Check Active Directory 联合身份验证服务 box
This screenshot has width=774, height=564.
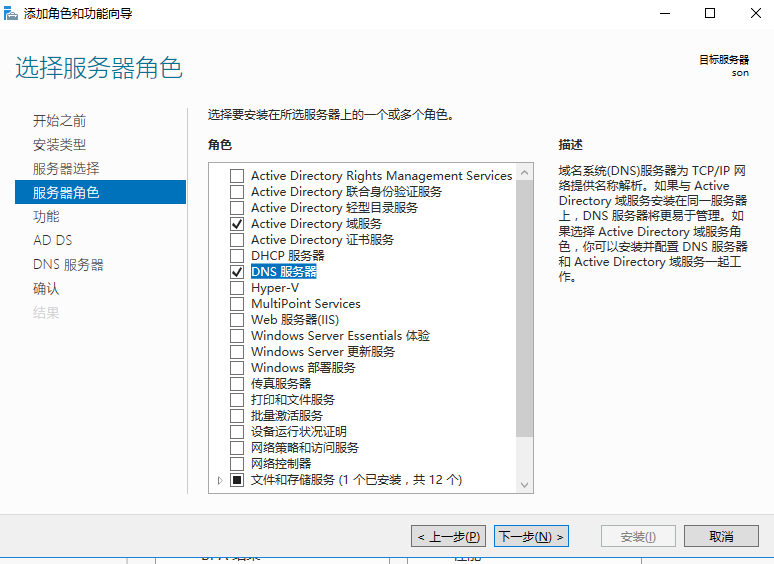pos(237,191)
